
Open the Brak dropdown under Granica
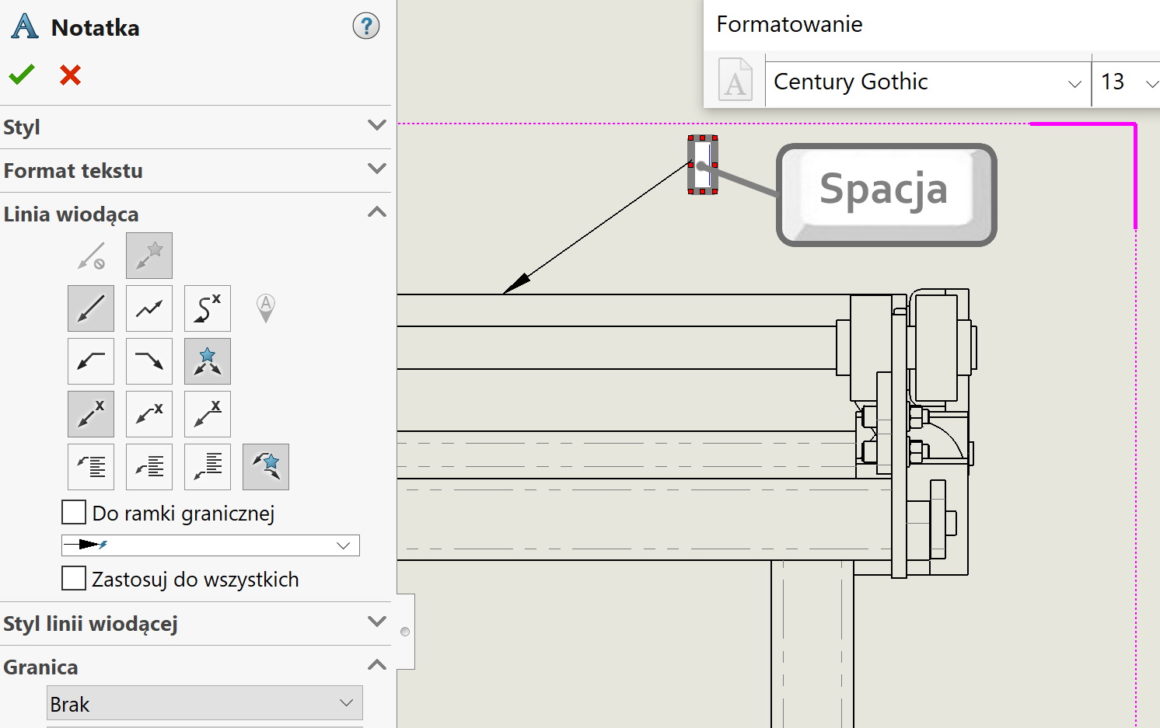click(346, 703)
